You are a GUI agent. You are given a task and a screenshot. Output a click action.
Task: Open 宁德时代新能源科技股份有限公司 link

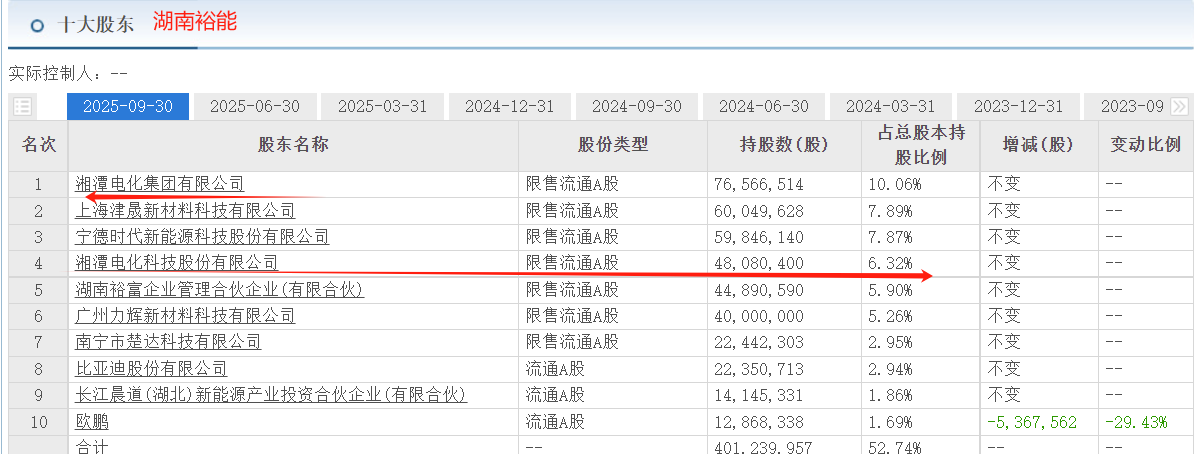(202, 237)
